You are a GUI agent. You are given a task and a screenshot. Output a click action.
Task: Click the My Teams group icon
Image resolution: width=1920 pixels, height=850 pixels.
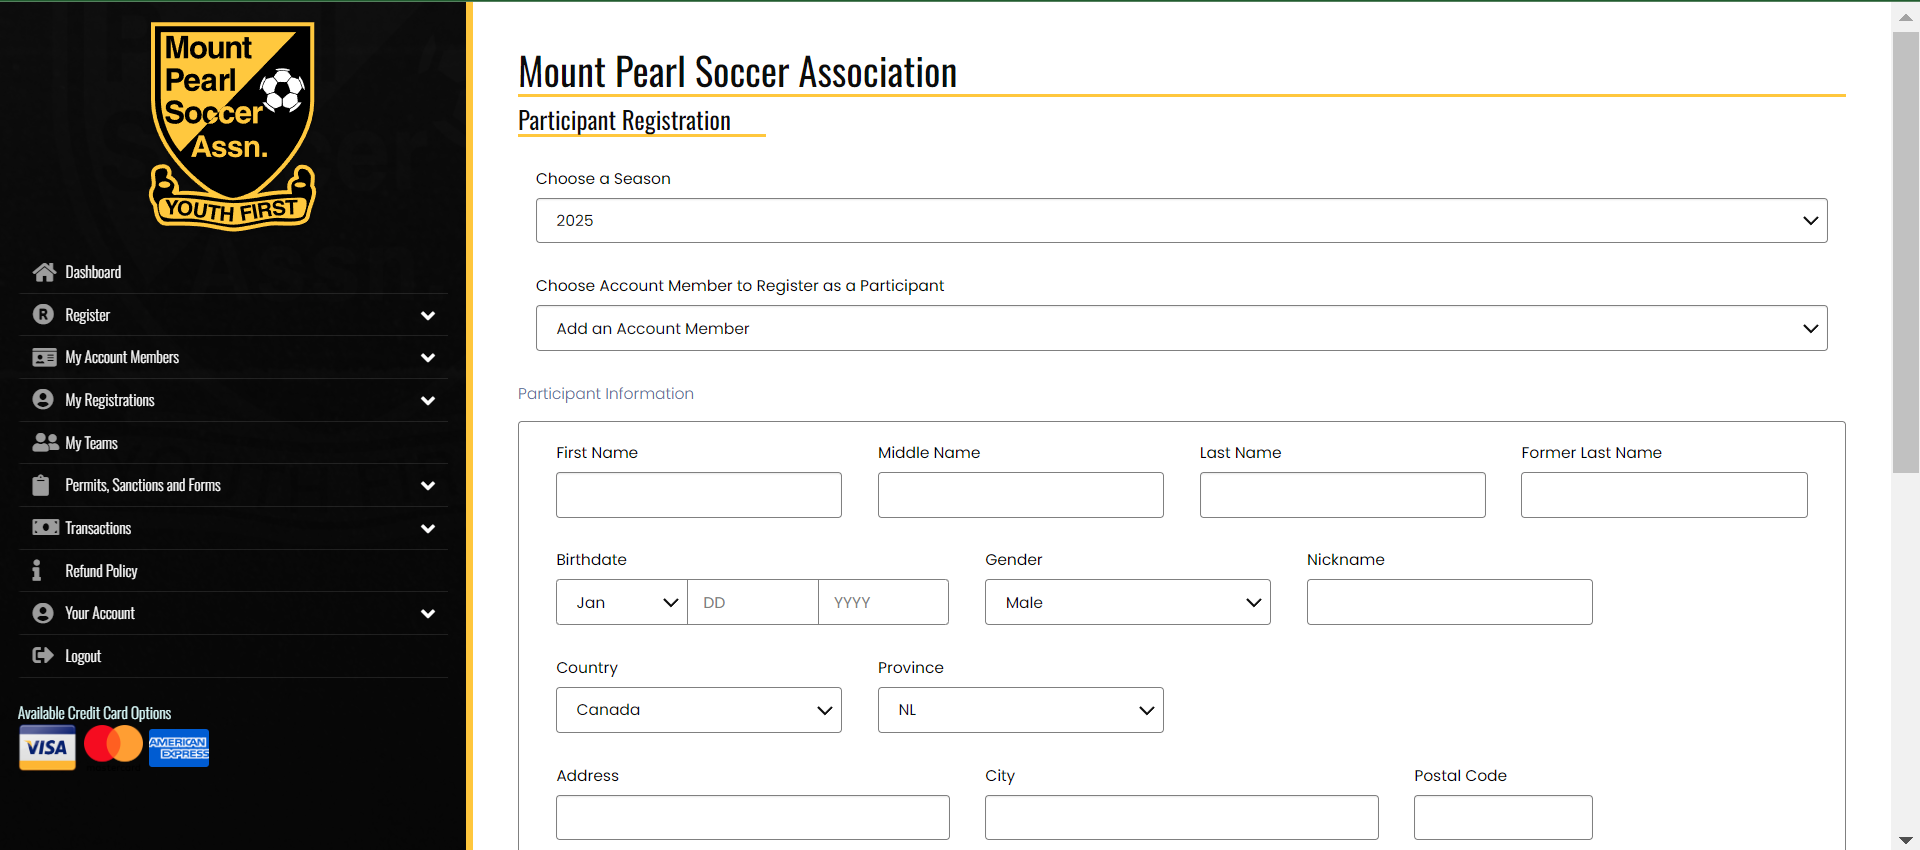point(45,442)
